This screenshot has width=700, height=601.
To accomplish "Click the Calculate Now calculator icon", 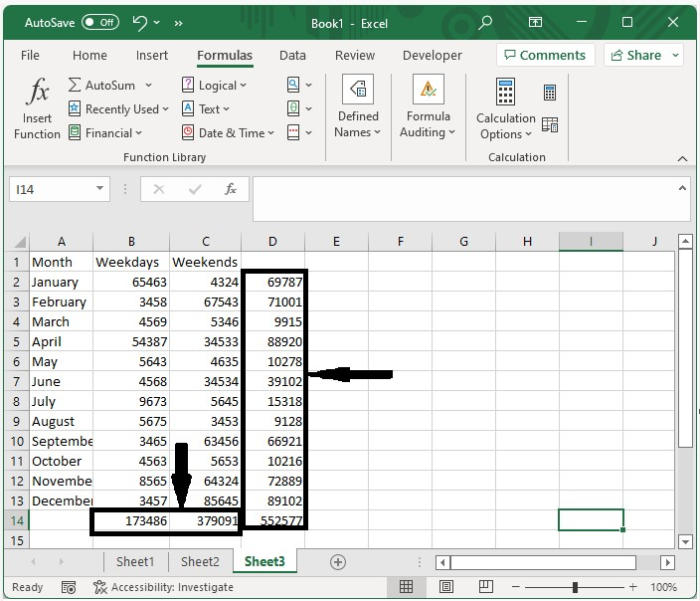I will click(550, 92).
